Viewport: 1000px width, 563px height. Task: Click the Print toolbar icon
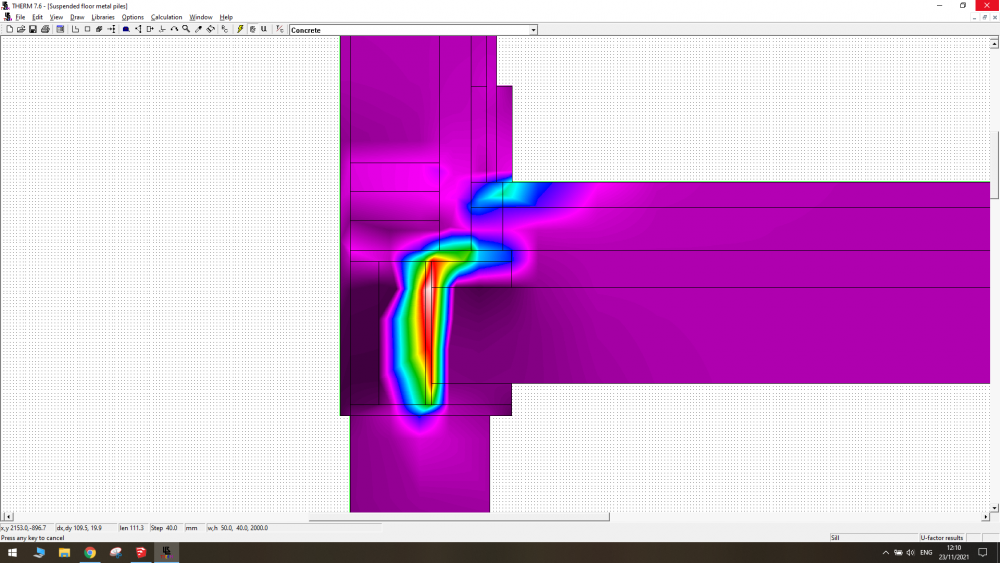click(45, 29)
